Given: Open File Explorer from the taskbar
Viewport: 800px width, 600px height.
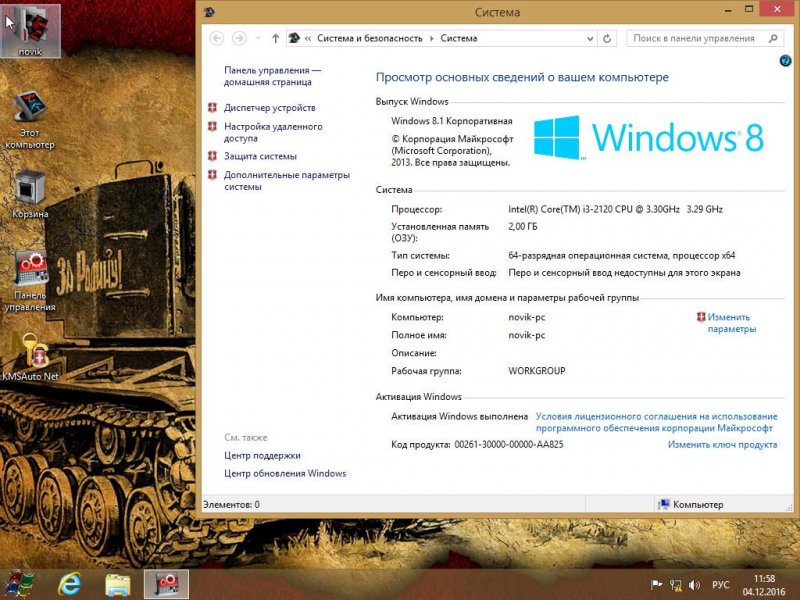Looking at the screenshot, I should 117,585.
